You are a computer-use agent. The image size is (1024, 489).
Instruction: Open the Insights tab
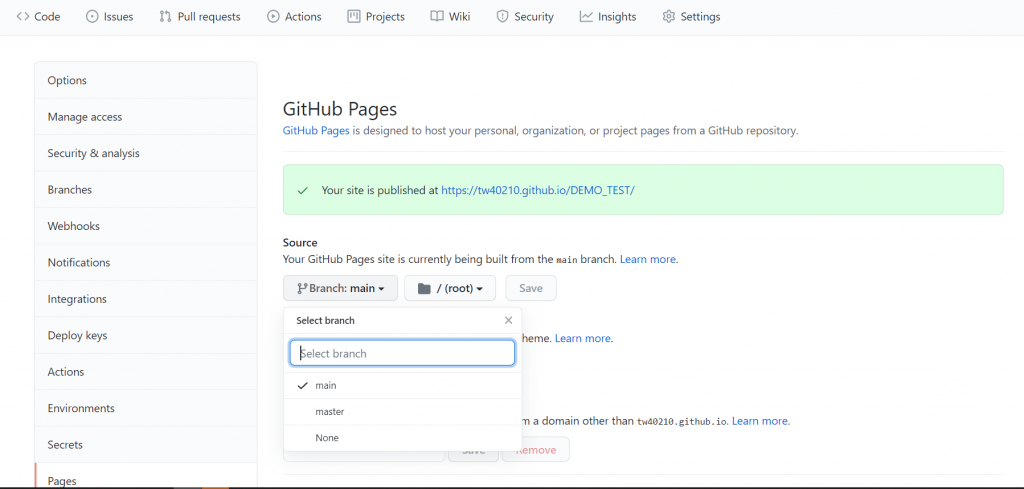607,17
